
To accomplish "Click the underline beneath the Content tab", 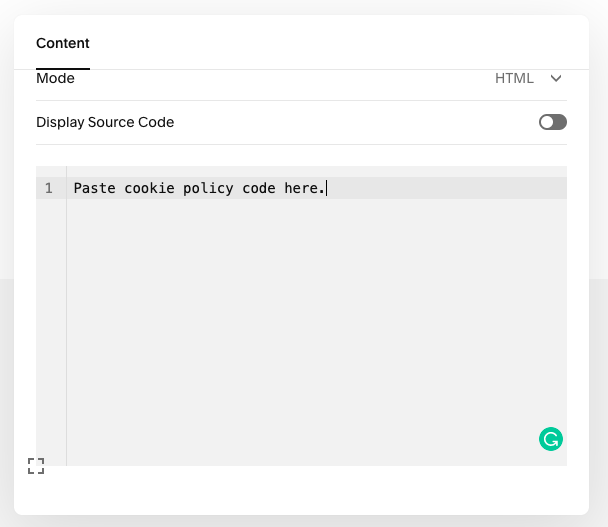I will [x=63, y=69].
